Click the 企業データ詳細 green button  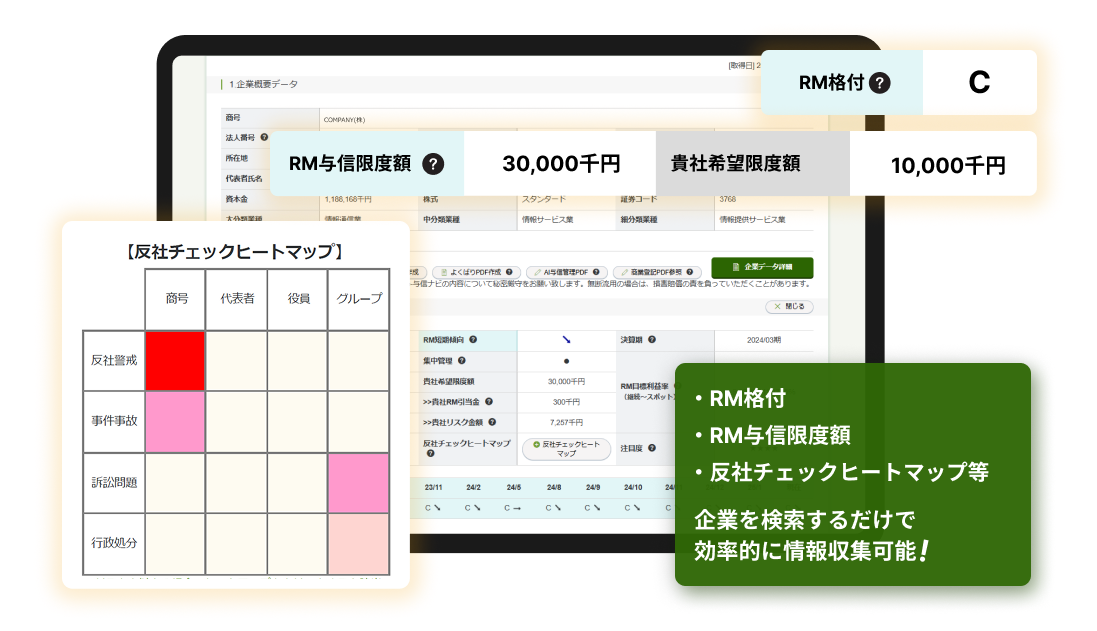tap(762, 268)
